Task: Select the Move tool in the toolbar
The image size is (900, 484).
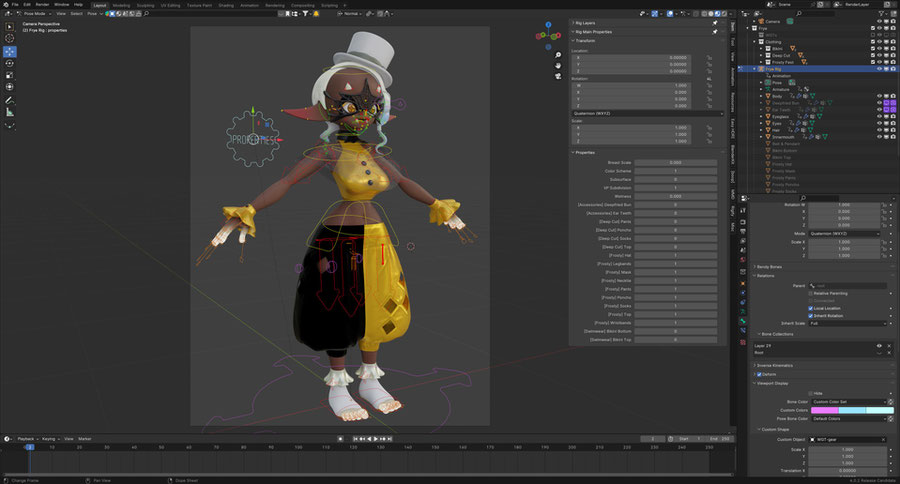Action: 10,51
